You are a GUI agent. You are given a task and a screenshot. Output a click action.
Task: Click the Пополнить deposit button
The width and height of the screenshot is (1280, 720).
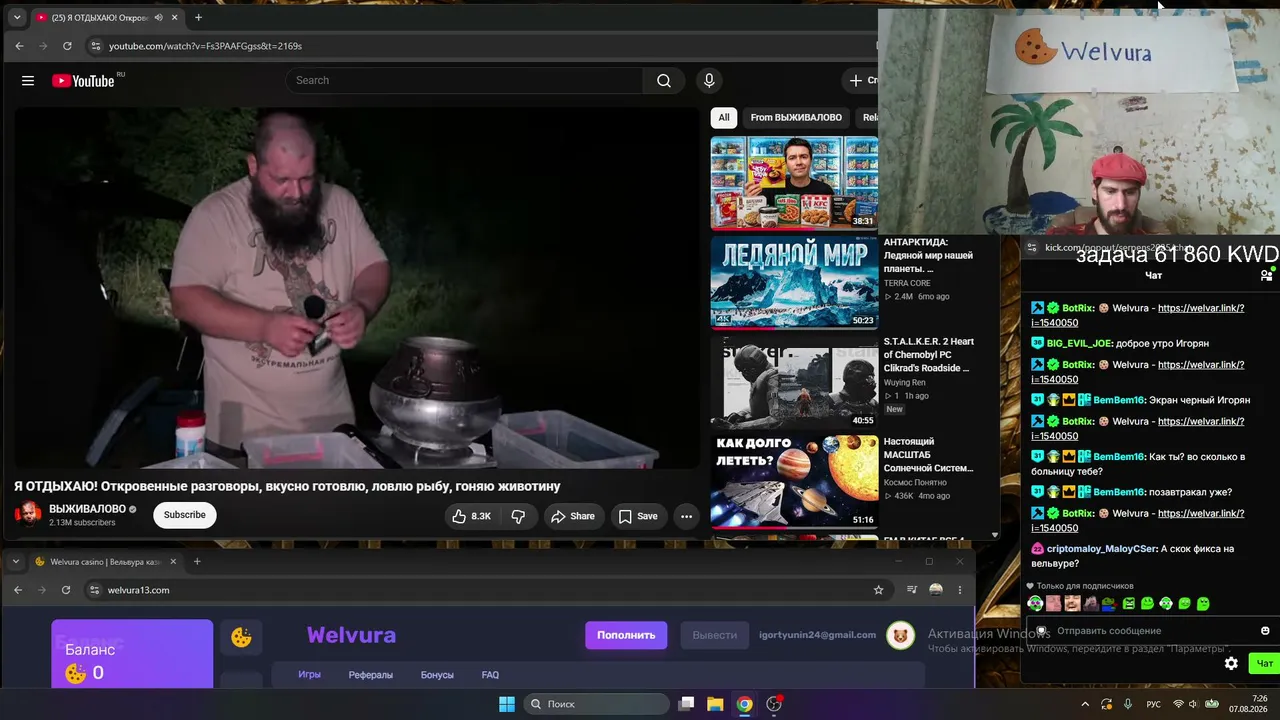click(626, 635)
